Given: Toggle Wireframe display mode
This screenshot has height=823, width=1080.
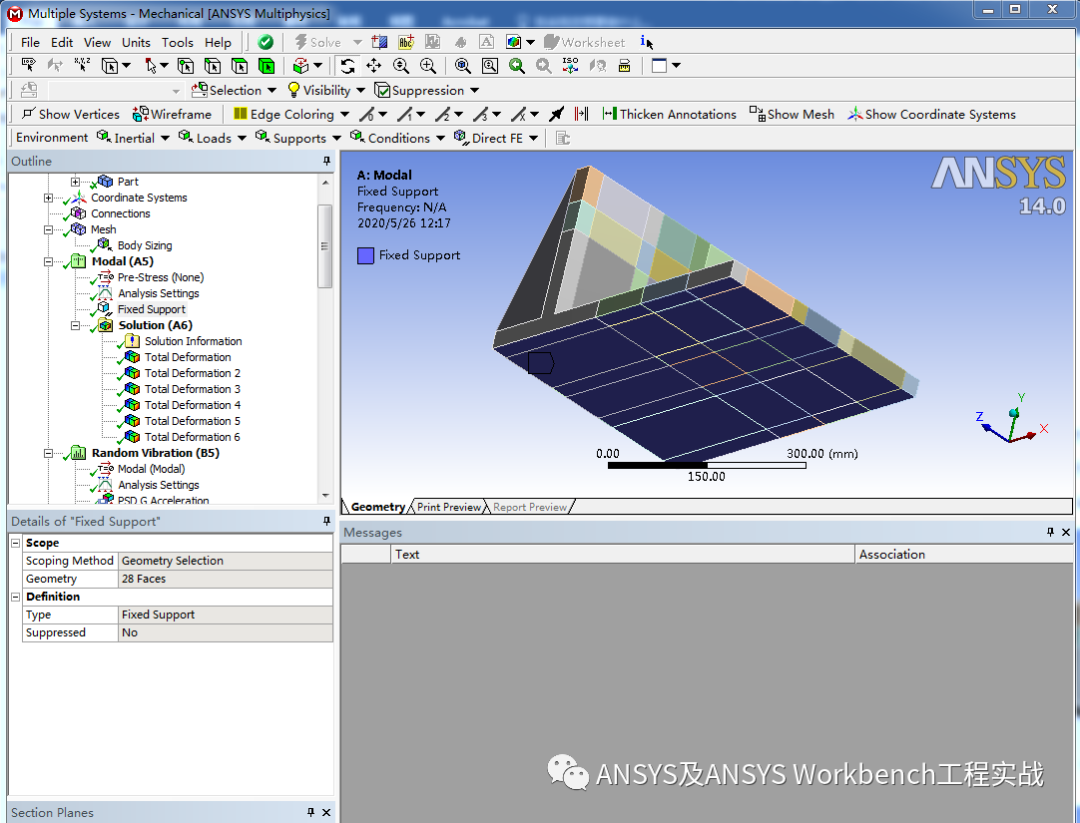Looking at the screenshot, I should pos(172,114).
